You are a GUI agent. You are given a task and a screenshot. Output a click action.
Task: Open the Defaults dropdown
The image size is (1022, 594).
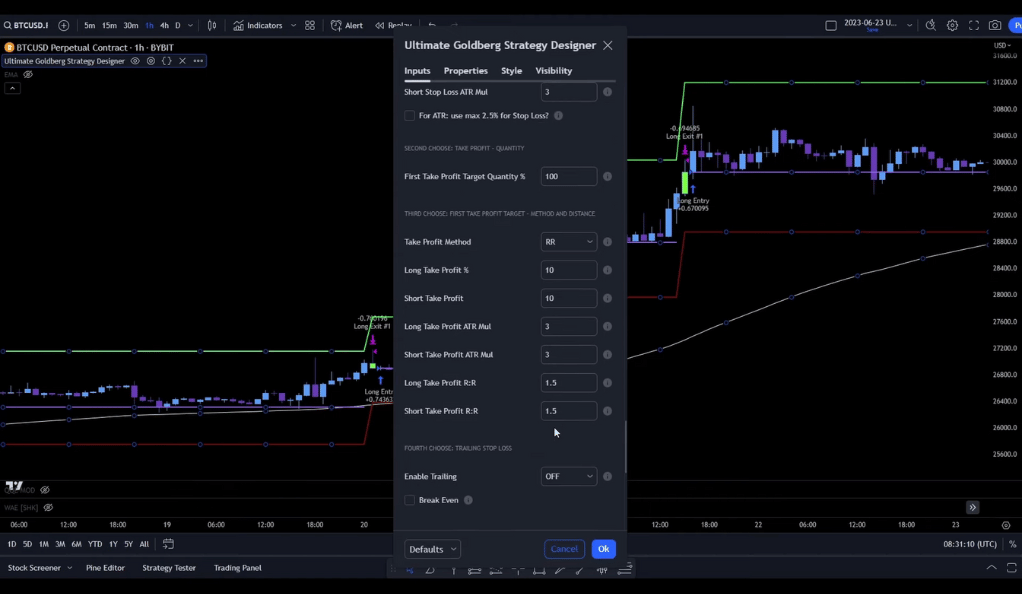[x=432, y=549]
